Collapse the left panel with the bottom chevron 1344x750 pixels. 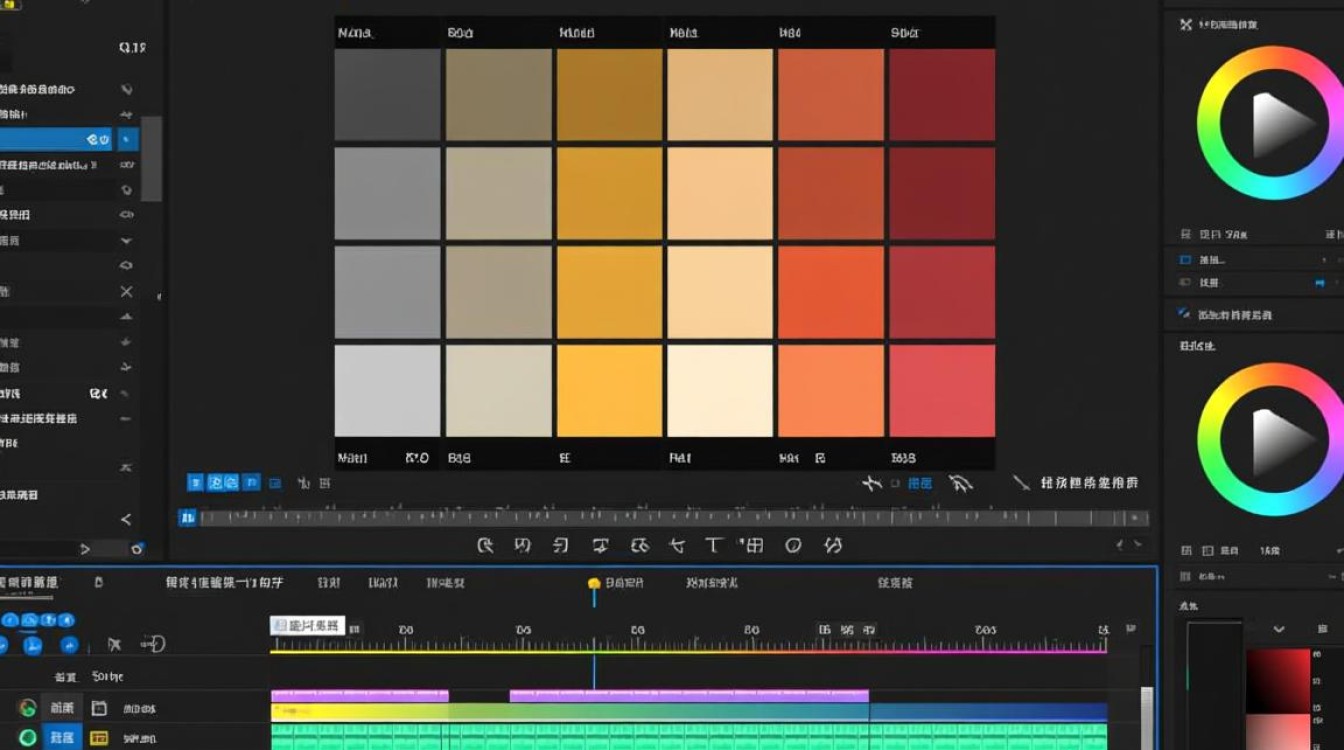pyautogui.click(x=126, y=519)
